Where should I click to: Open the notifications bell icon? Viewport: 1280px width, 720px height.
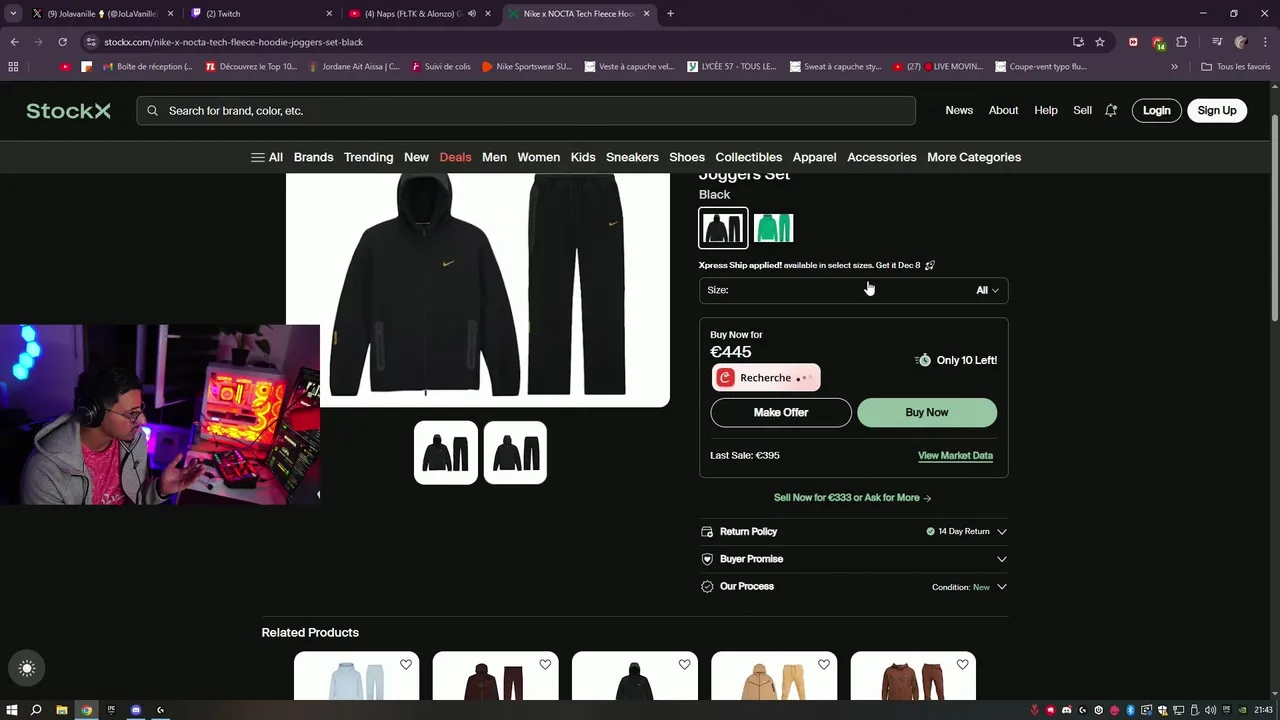point(1110,111)
